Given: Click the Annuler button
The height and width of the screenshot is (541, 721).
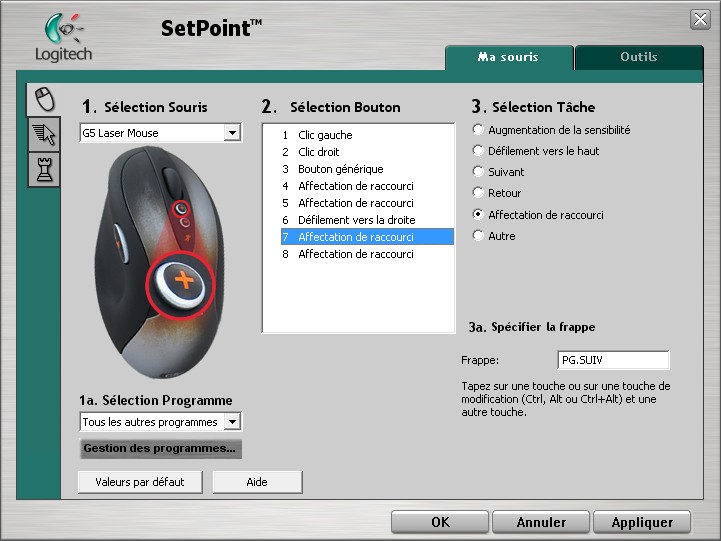Looking at the screenshot, I should click(x=541, y=522).
